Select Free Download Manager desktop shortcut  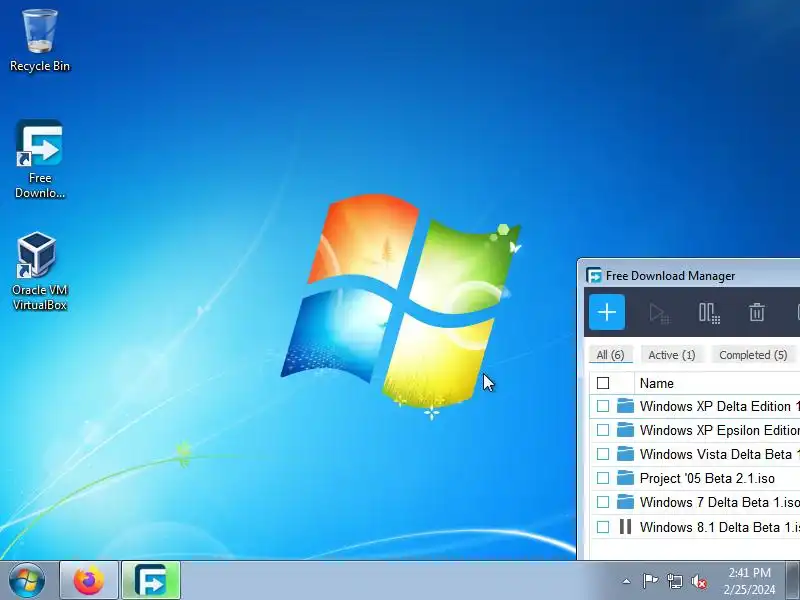coord(40,159)
